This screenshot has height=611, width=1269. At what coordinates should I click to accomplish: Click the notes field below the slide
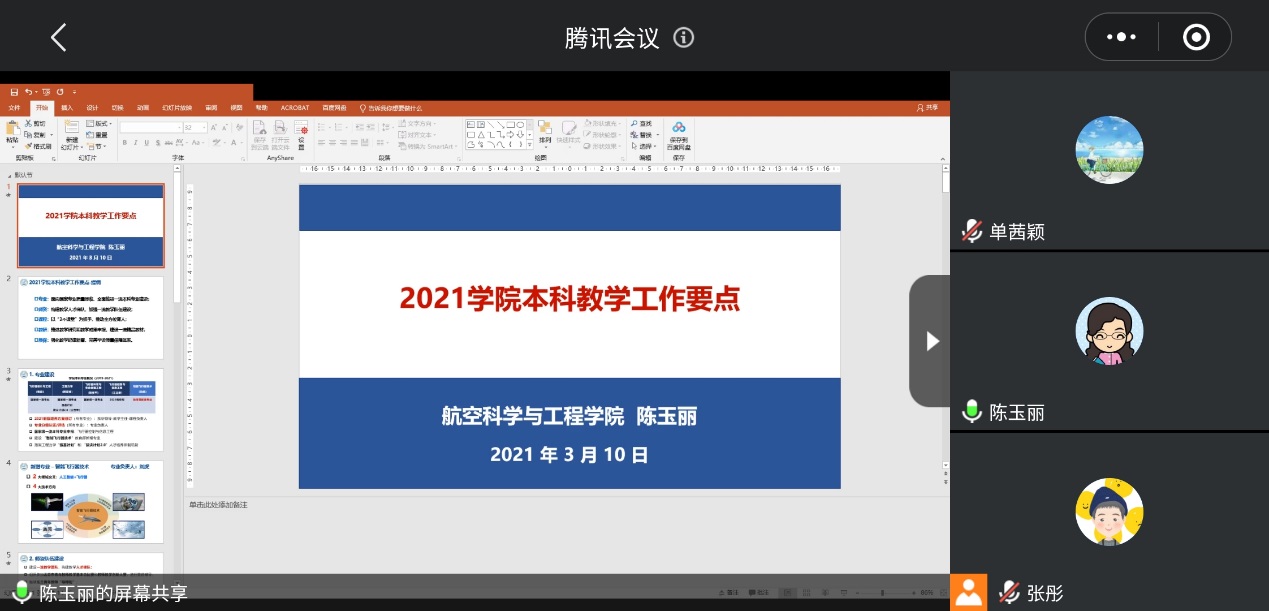pyautogui.click(x=560, y=505)
